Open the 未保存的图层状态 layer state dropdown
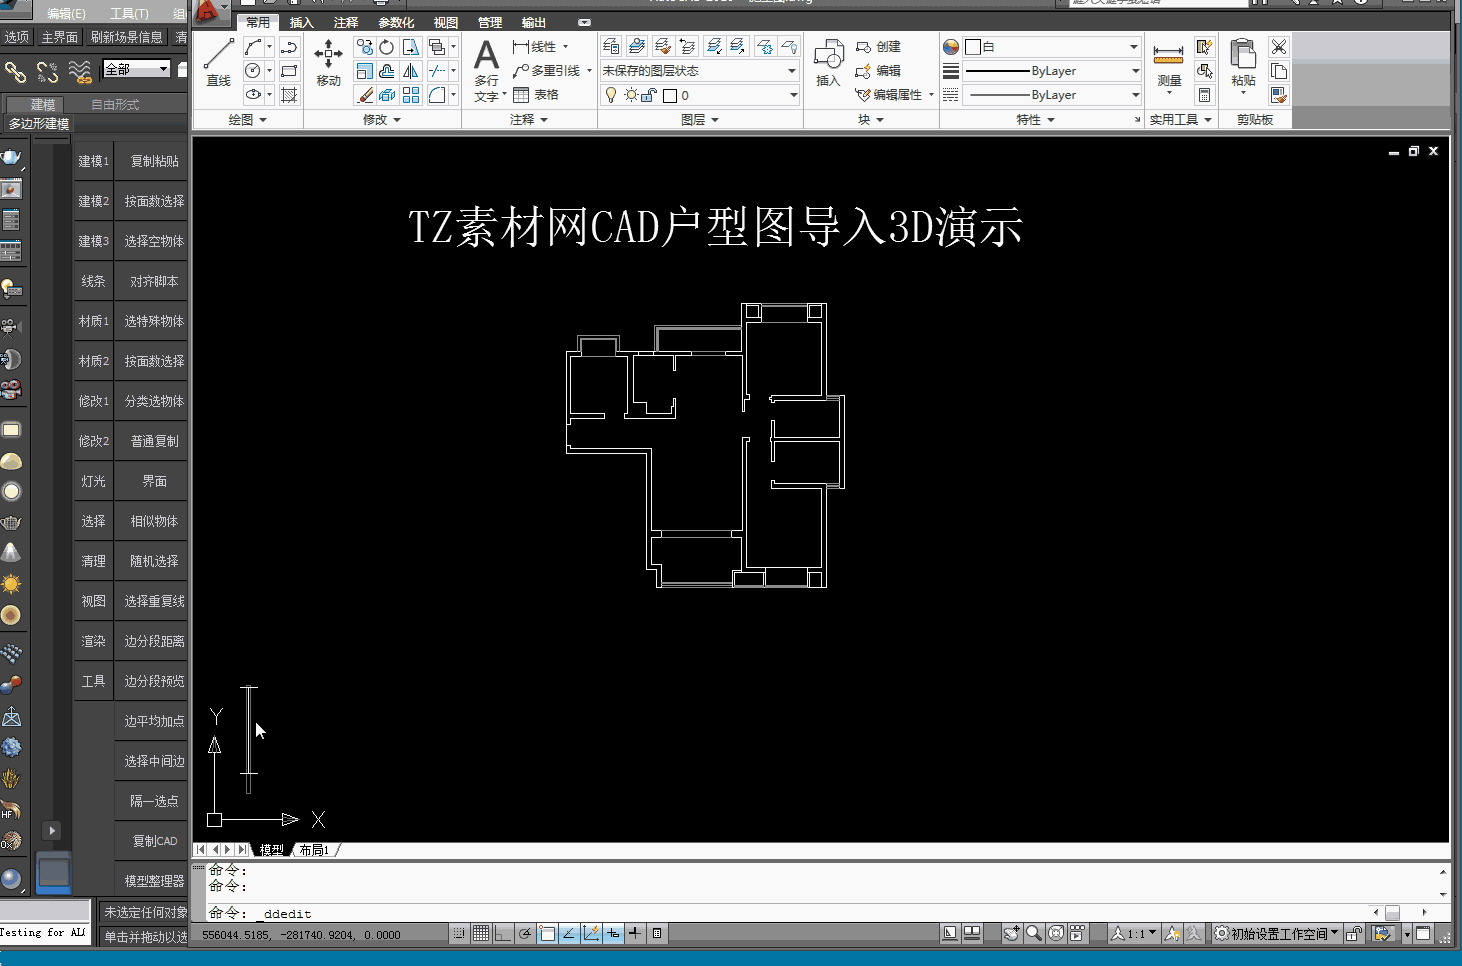This screenshot has width=1462, height=966. click(x=698, y=71)
